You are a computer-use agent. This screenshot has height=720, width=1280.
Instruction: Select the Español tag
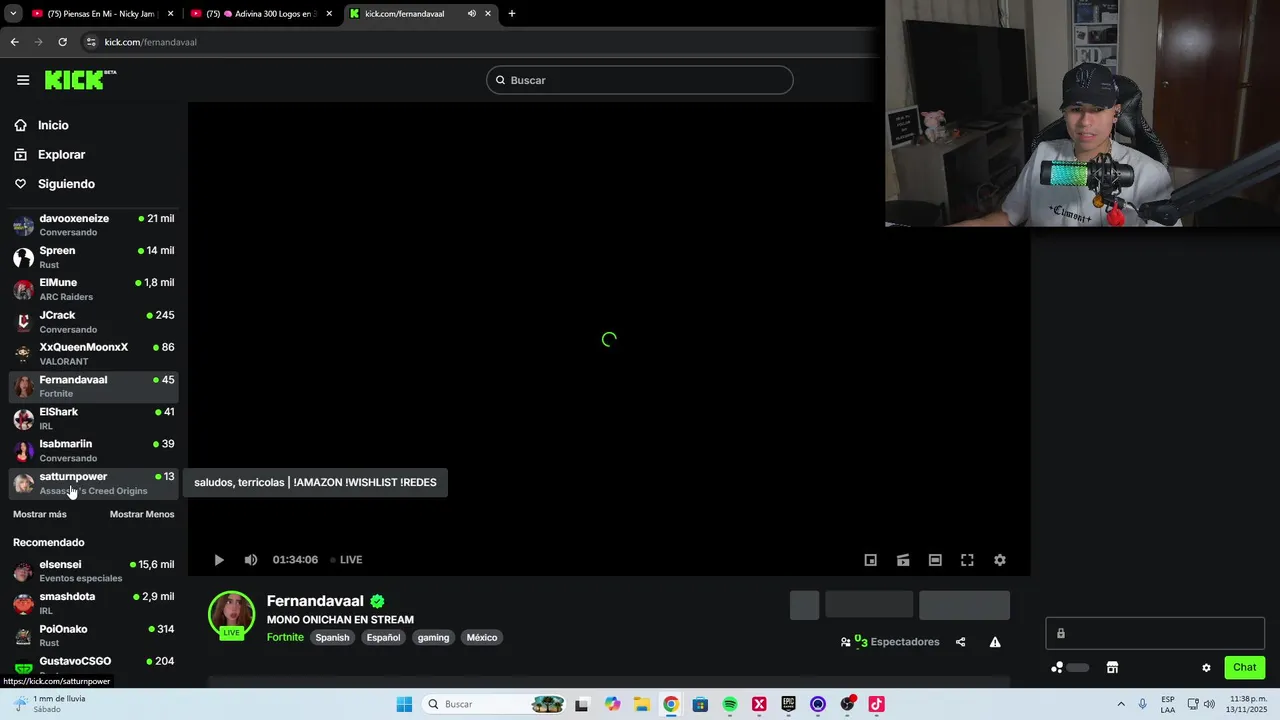point(383,637)
